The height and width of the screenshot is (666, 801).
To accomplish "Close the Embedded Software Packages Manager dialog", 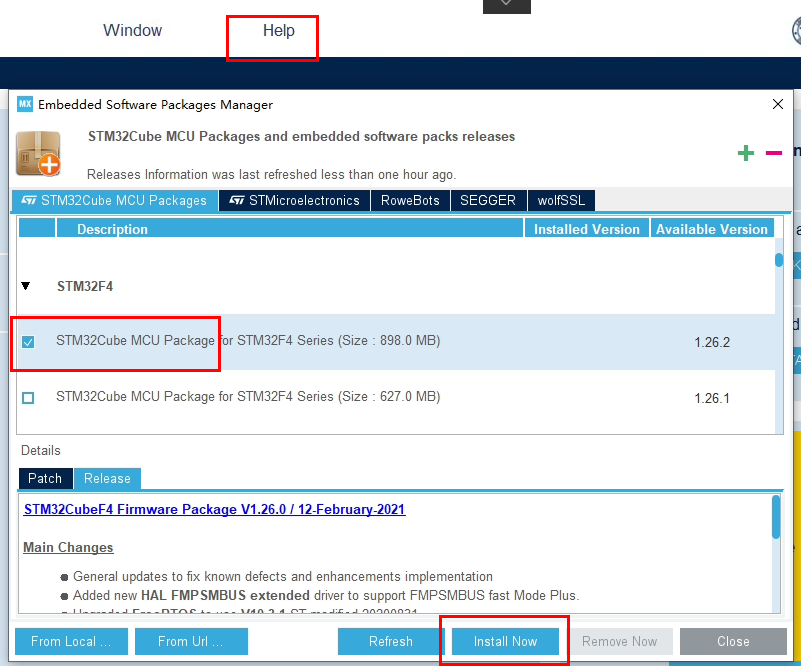I will [x=778, y=104].
